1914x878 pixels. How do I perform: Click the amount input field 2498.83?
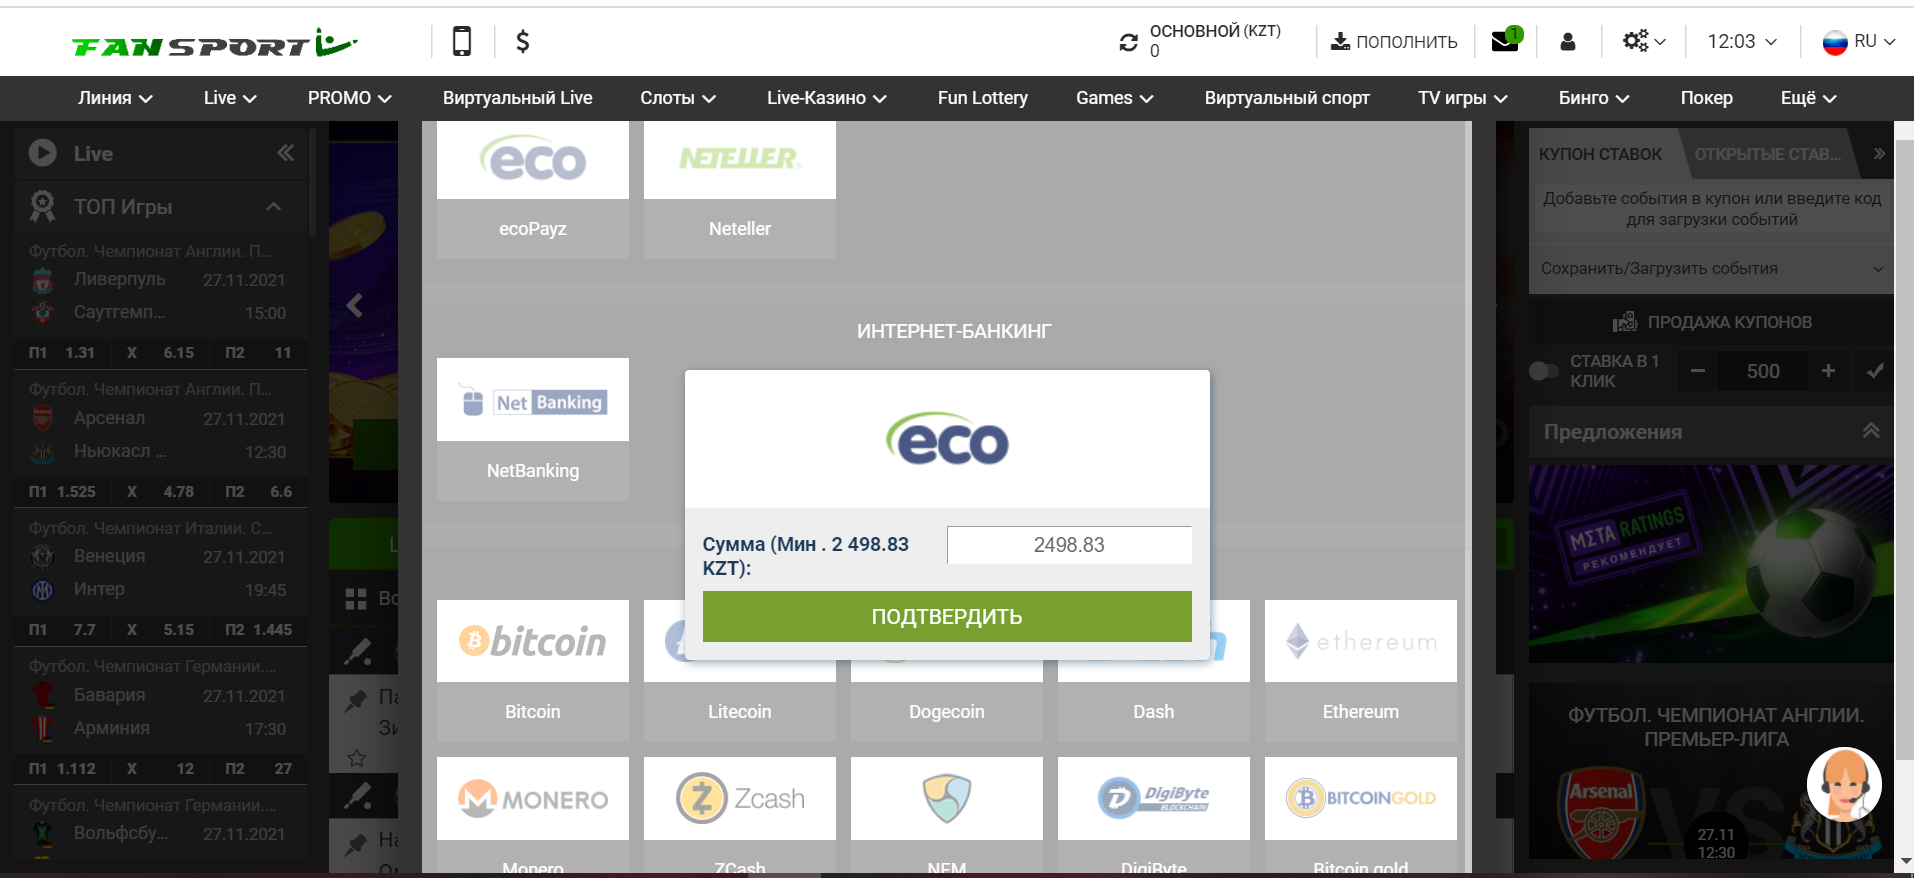[1069, 545]
